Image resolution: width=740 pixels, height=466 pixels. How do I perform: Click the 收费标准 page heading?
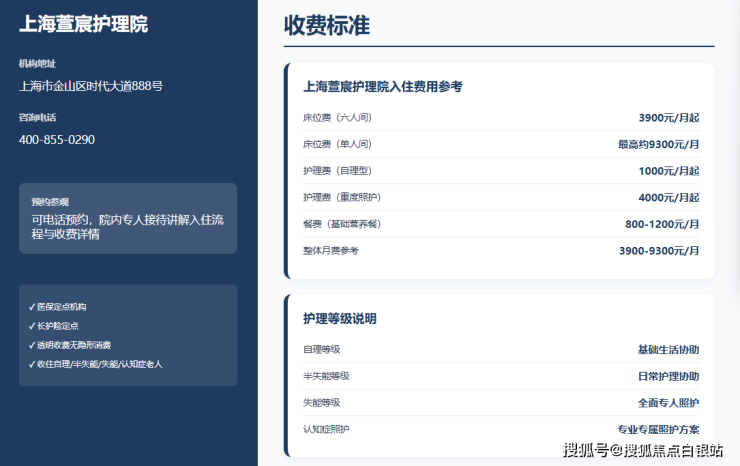[x=327, y=25]
